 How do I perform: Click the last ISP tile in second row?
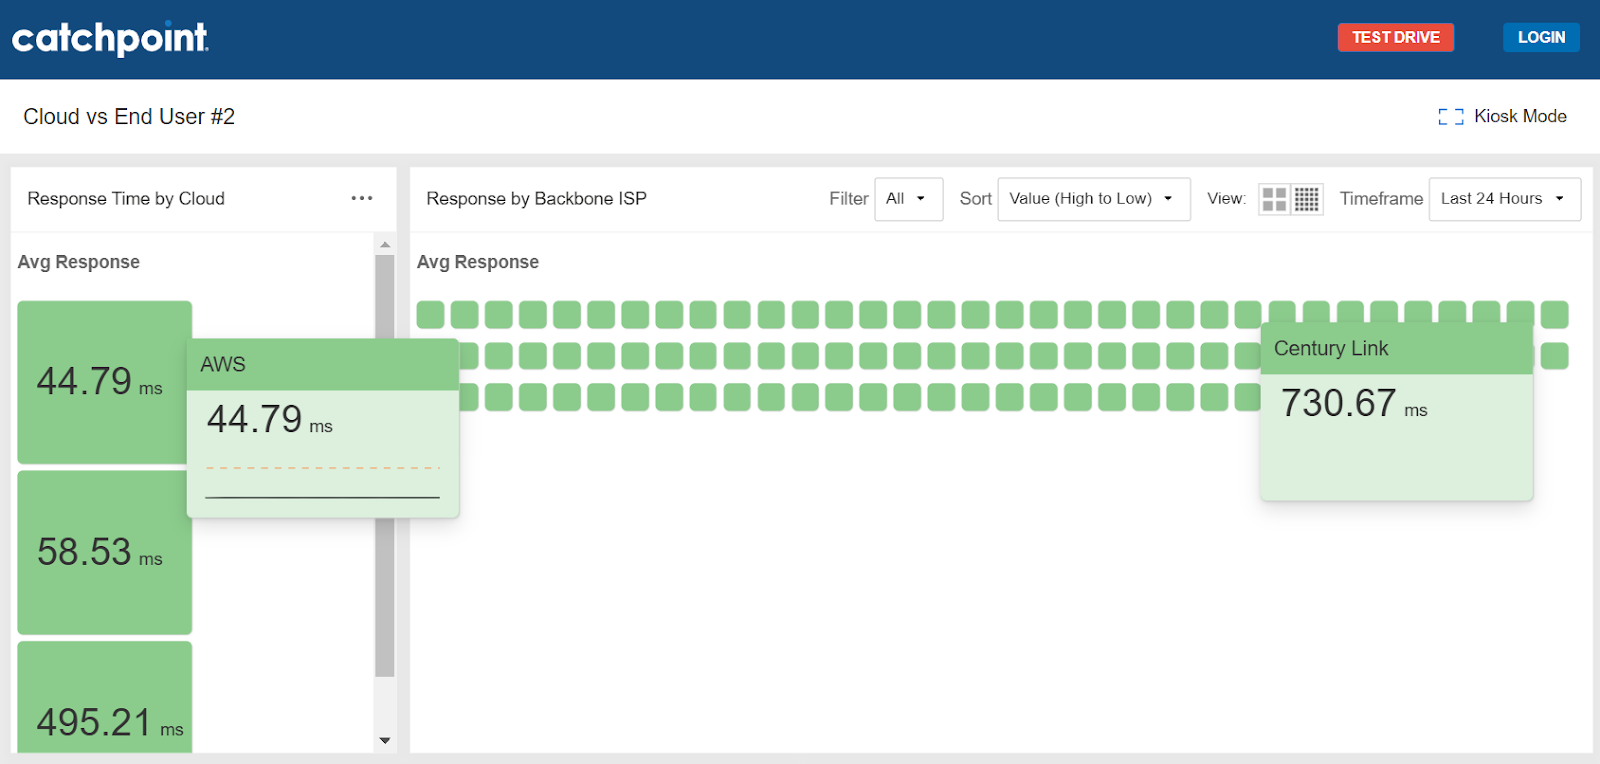point(1554,356)
